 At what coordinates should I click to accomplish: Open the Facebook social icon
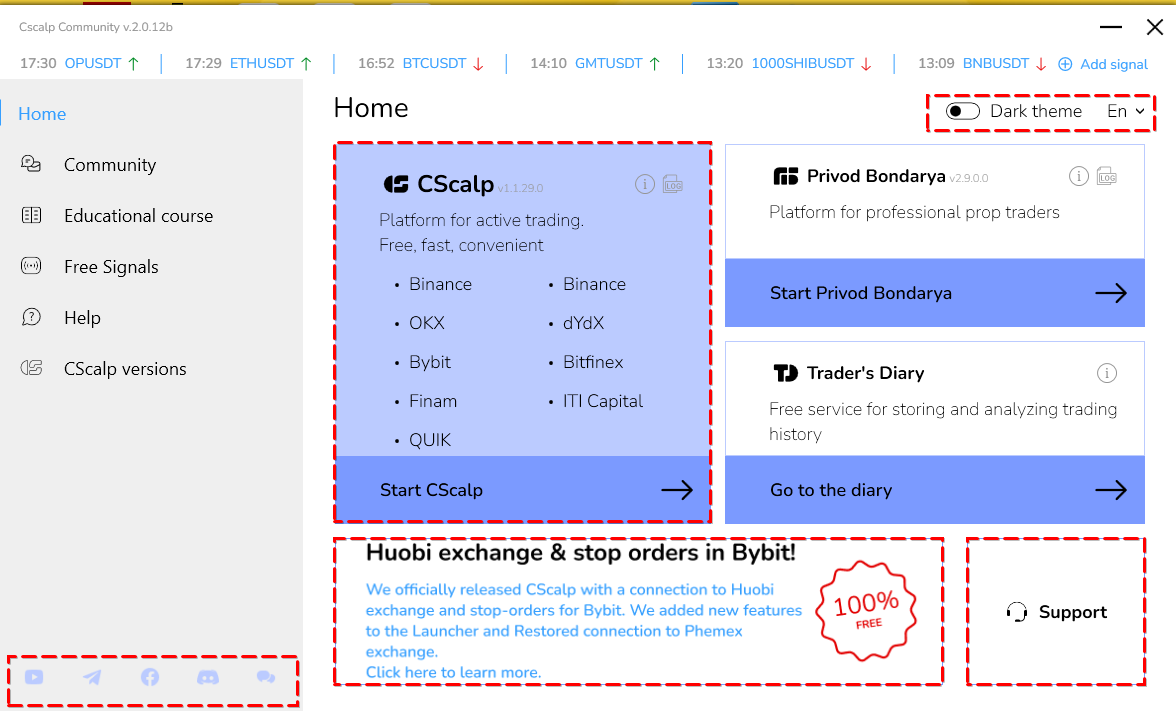150,677
